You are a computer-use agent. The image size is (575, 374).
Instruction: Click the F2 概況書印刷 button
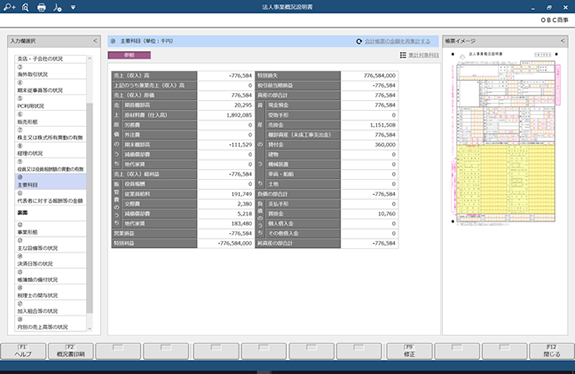pos(71,351)
